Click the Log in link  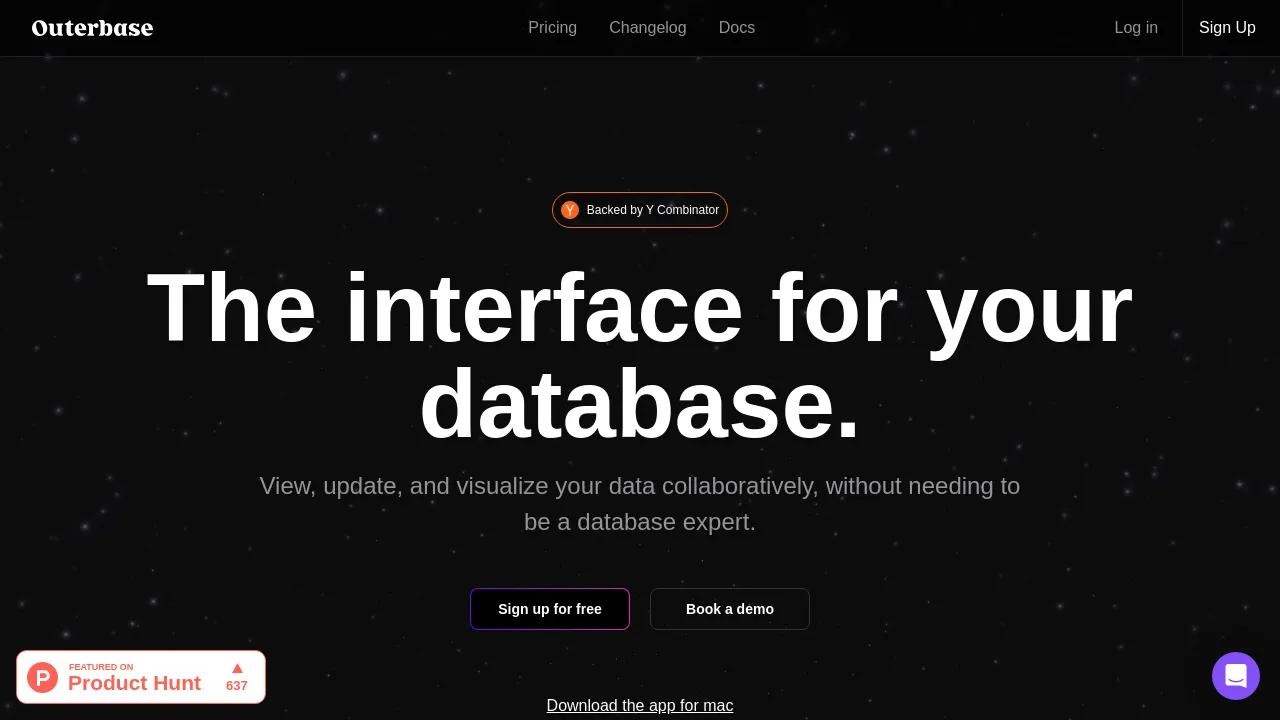(x=1136, y=28)
